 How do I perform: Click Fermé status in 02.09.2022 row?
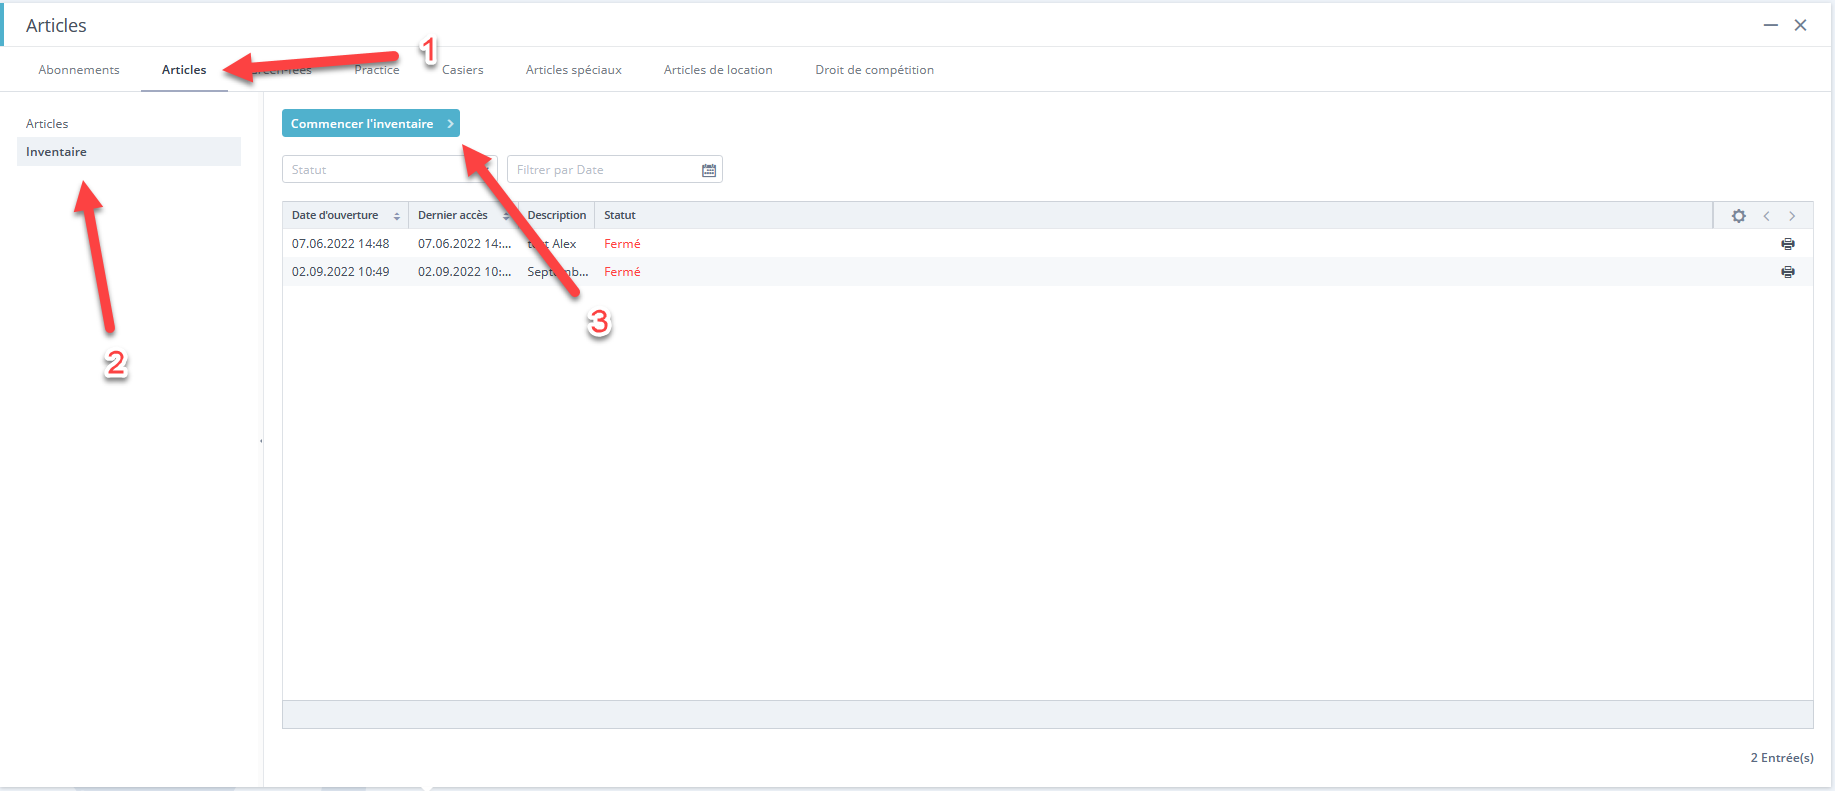coord(622,272)
